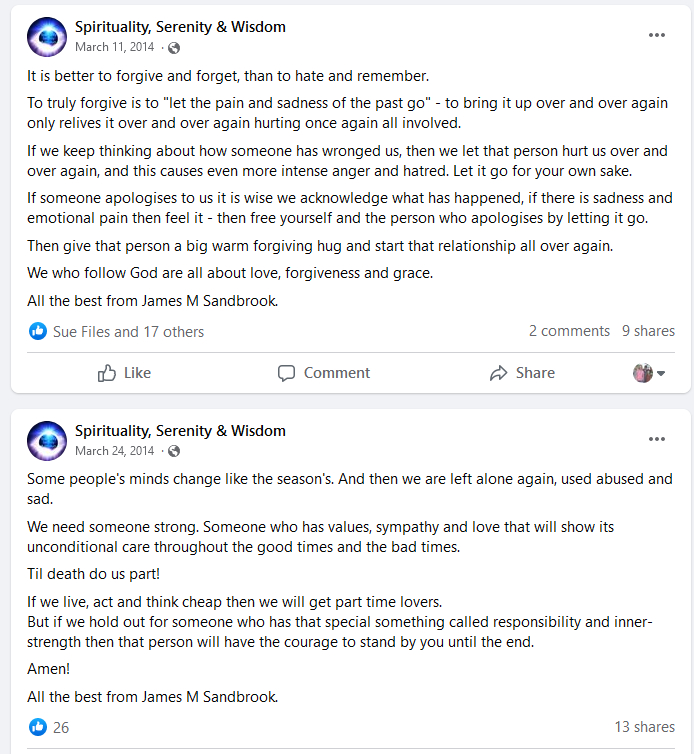This screenshot has width=694, height=754.
Task: Like the forgiveness post
Action: (x=125, y=373)
